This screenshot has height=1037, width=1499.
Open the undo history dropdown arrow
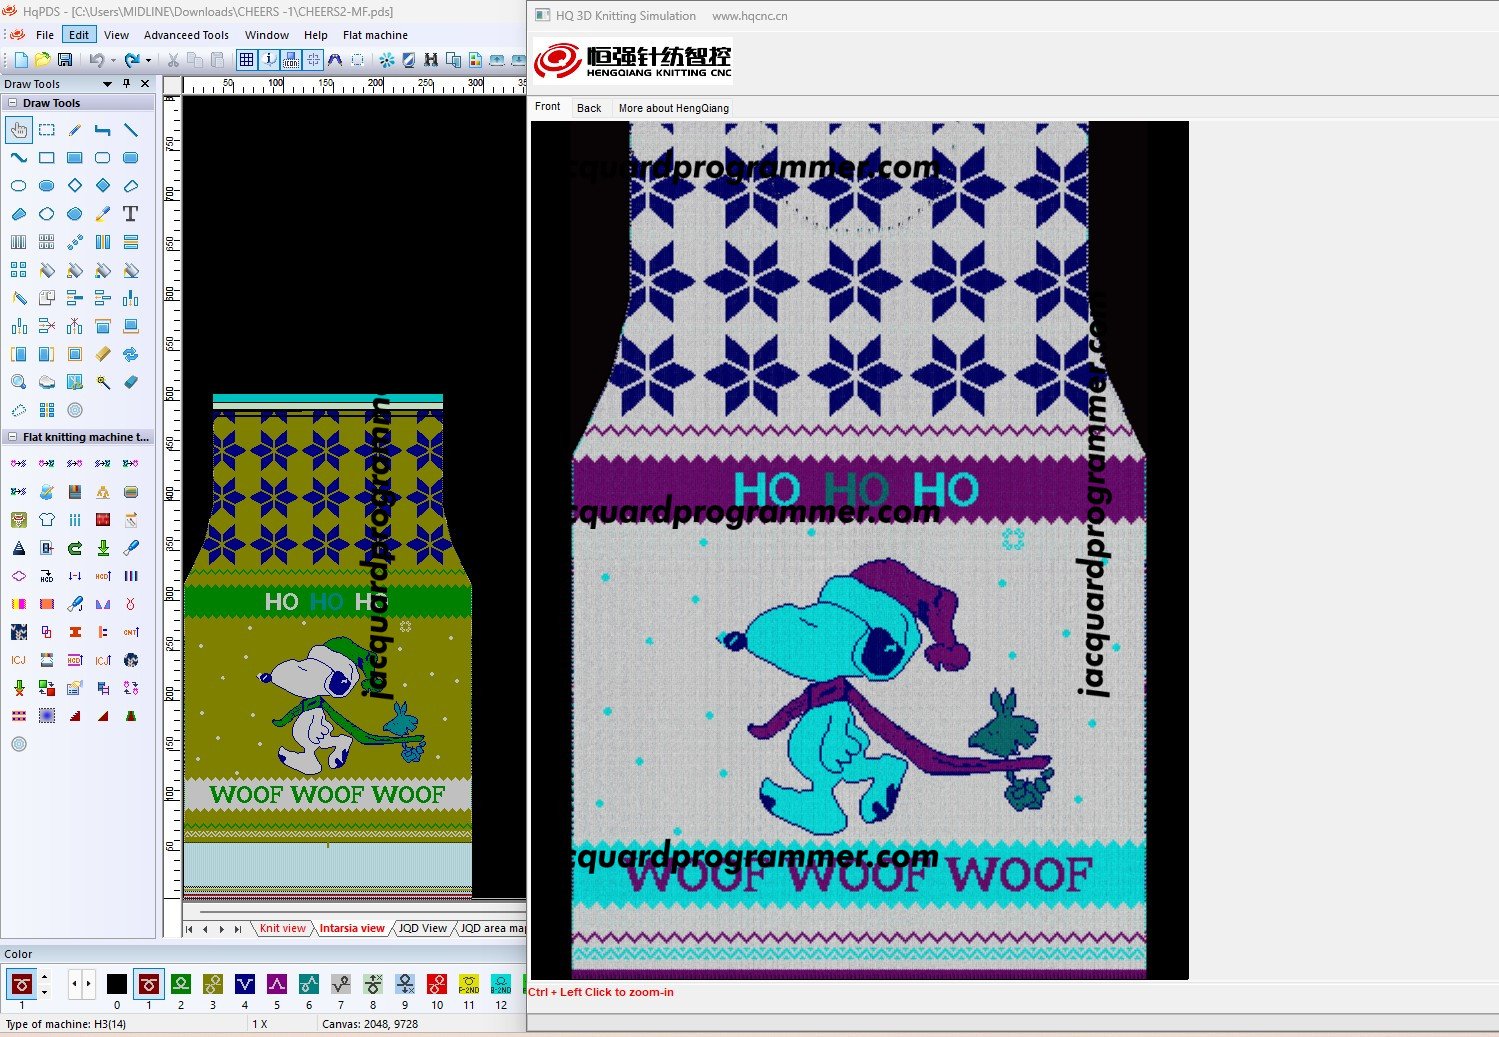tap(113, 61)
